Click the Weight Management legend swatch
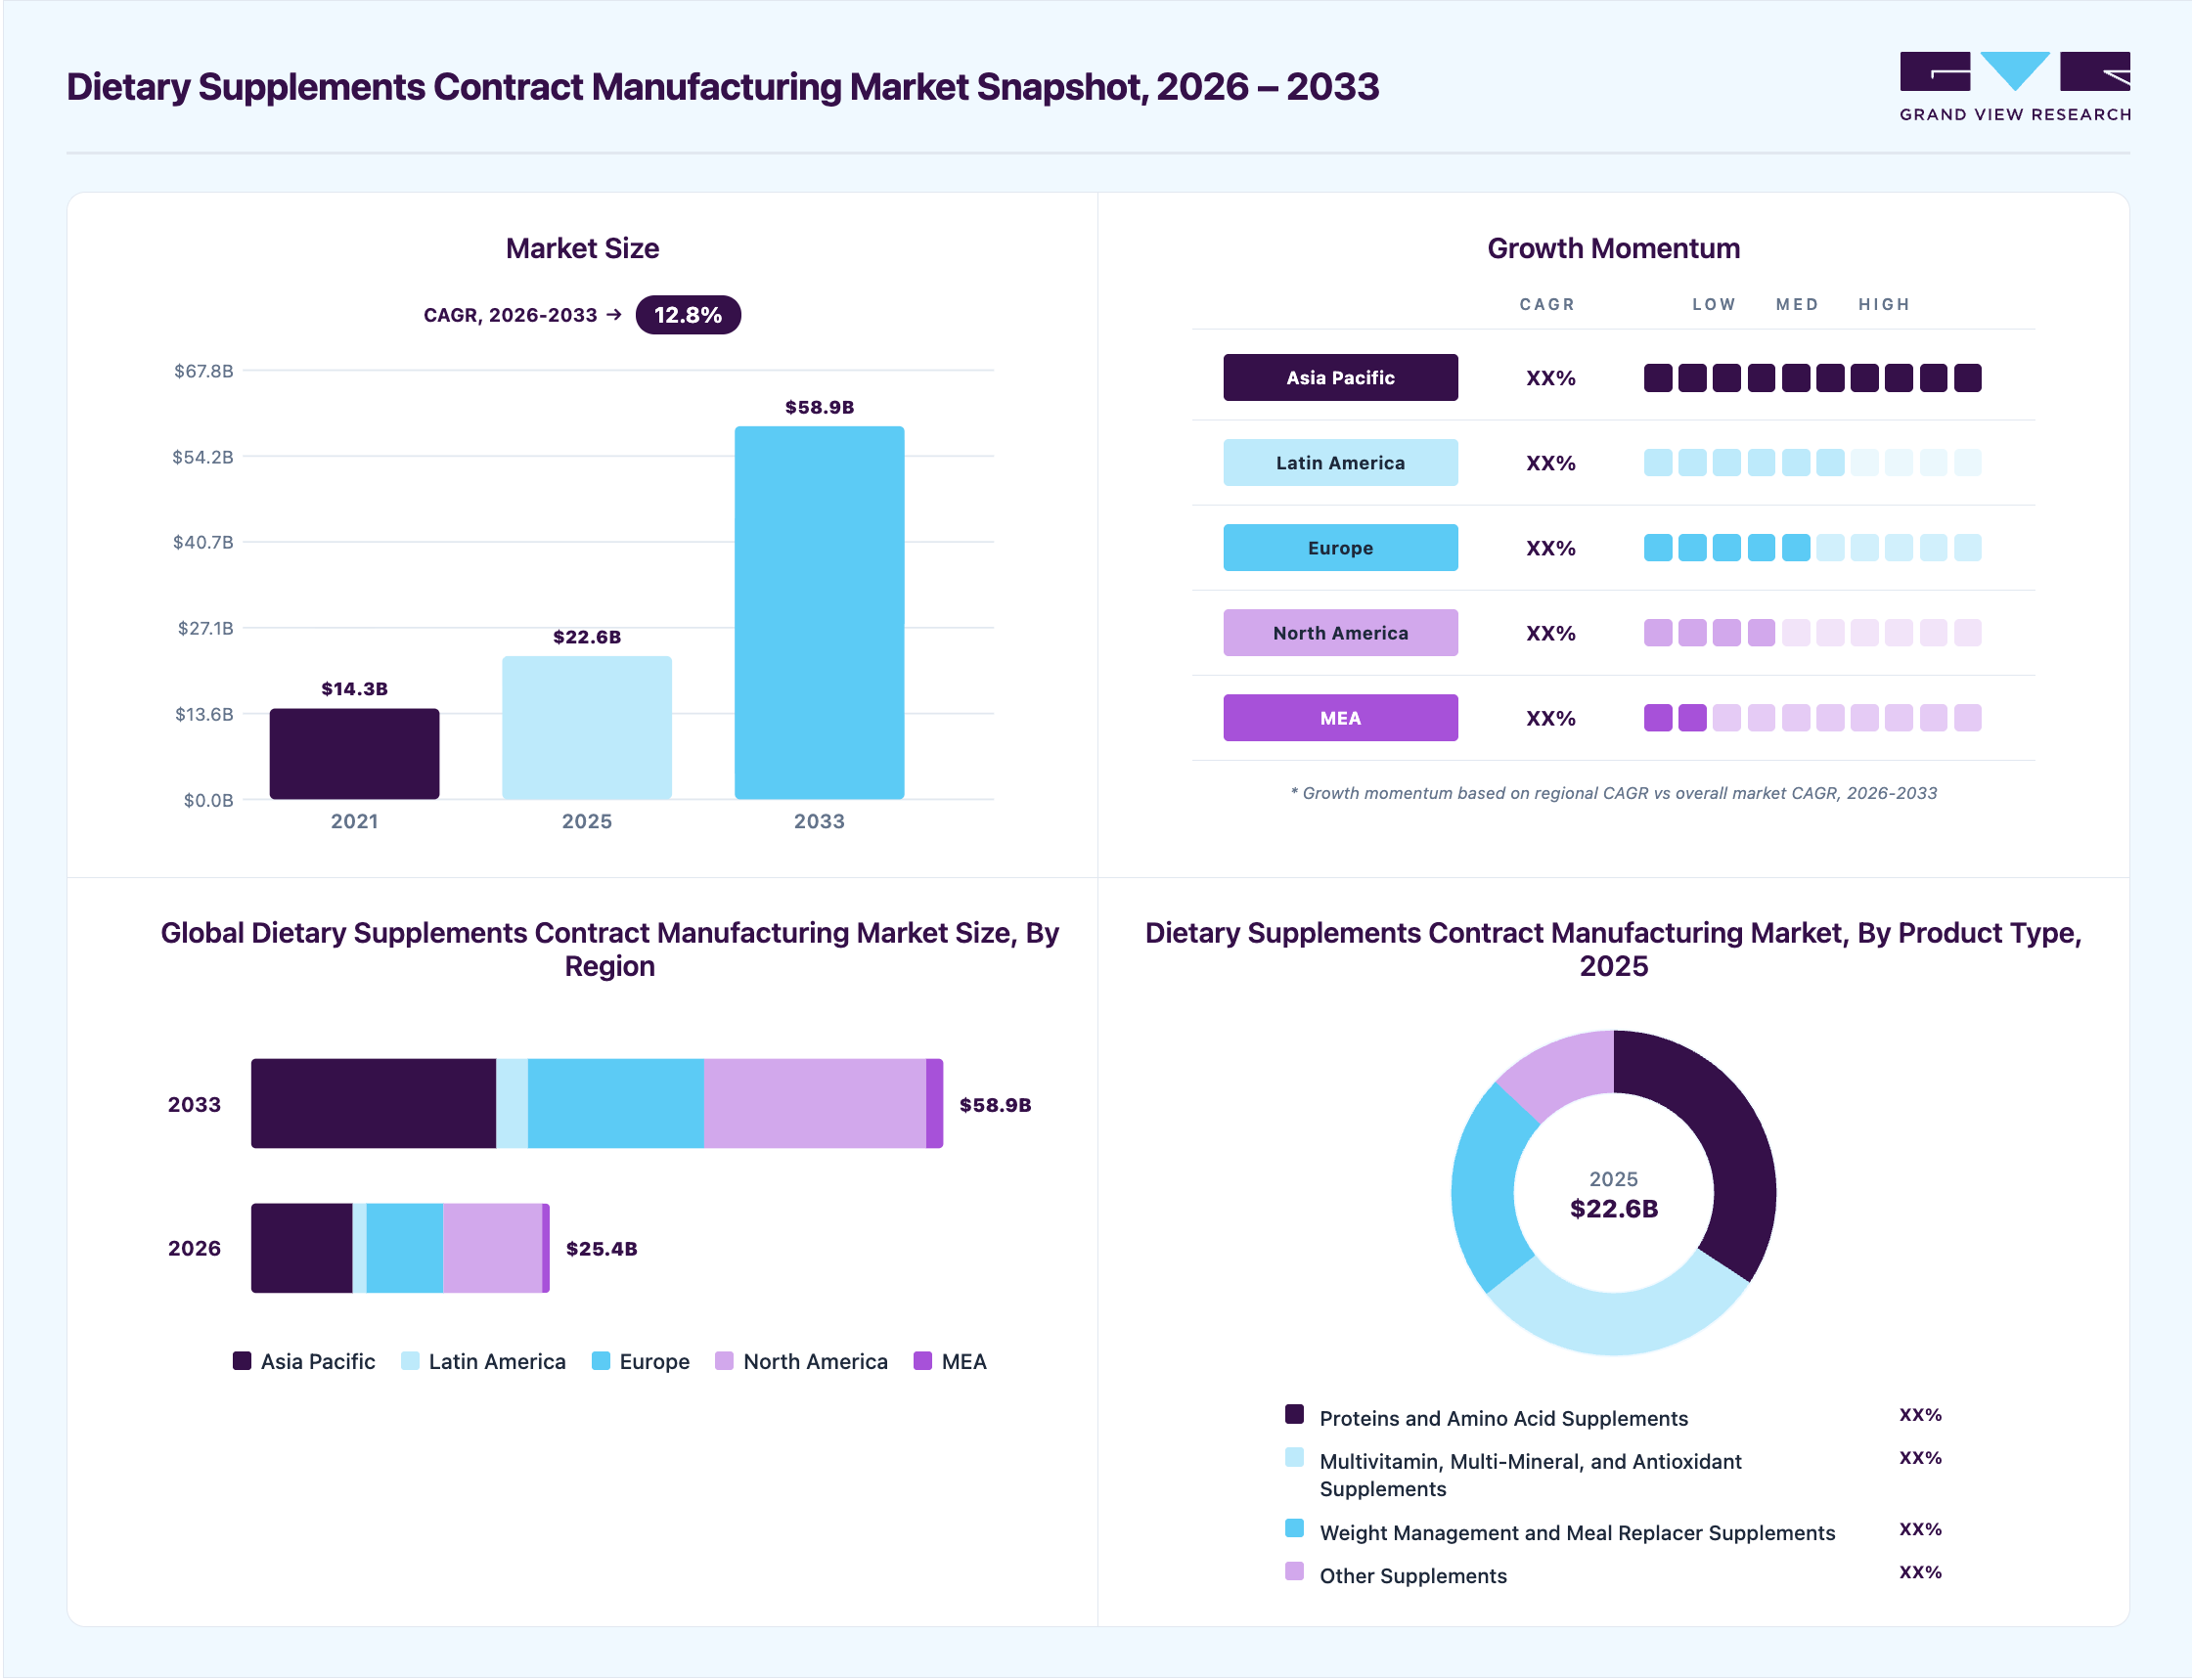 click(x=1294, y=1528)
